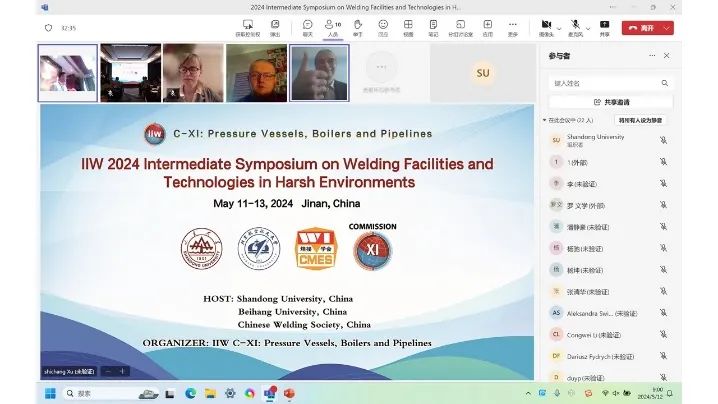Toggle the camera on or off
This screenshot has width=718, height=404.
pos(546,25)
